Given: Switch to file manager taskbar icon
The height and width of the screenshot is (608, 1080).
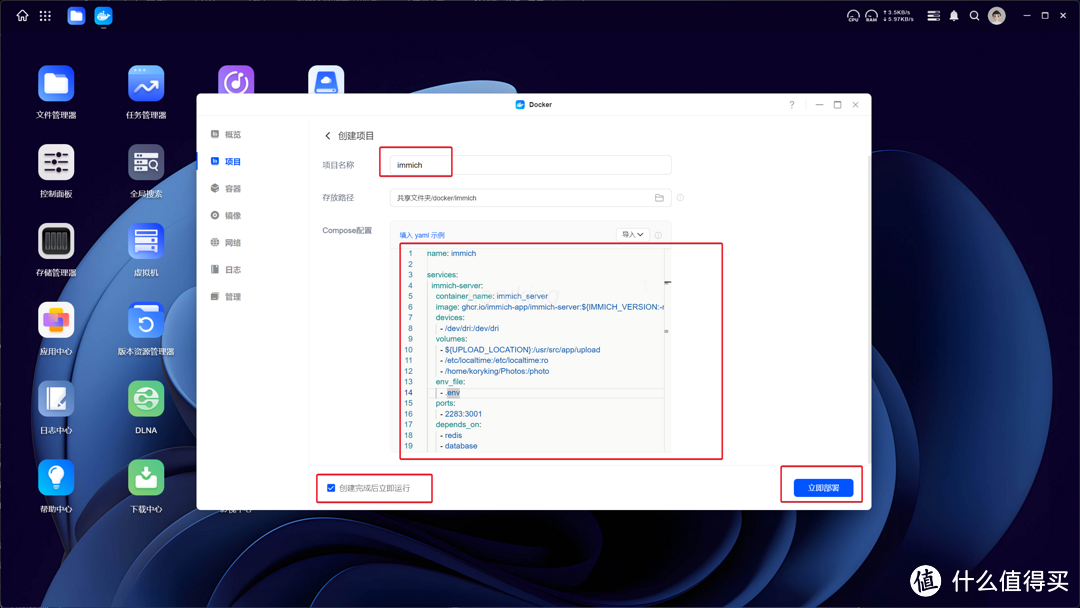Looking at the screenshot, I should (x=76, y=15).
